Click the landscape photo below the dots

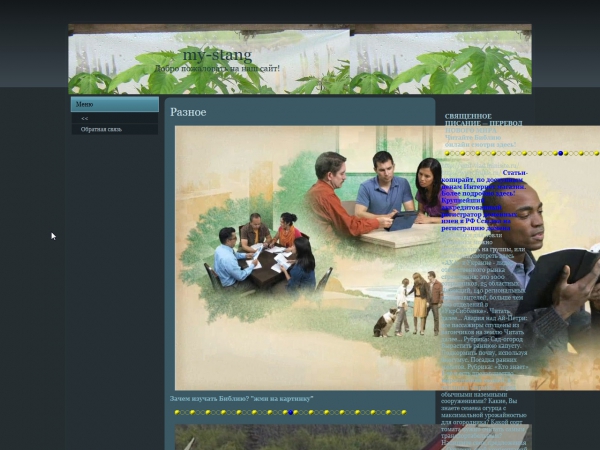(352, 437)
